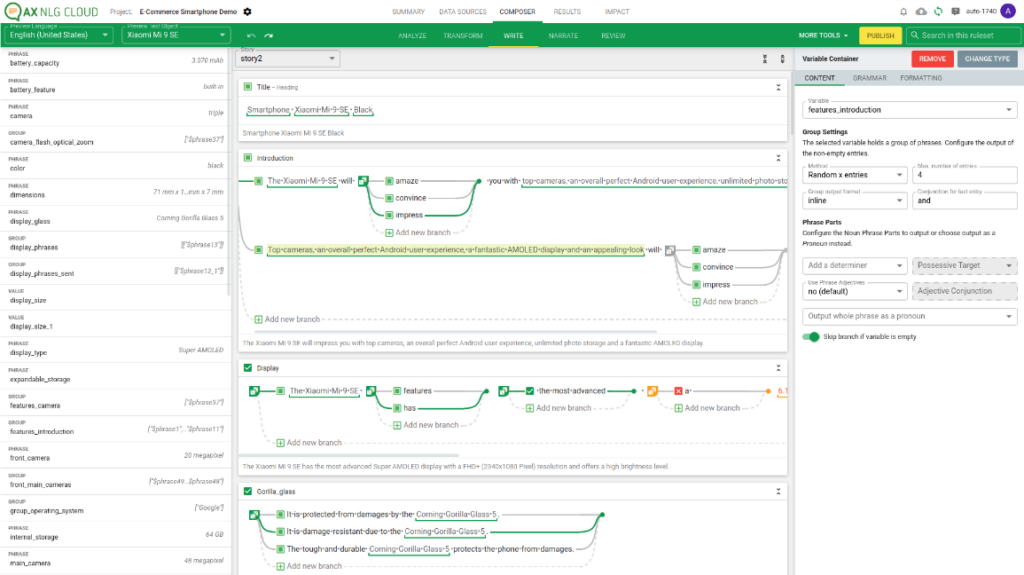
Task: Add new branch at bottom of Introduction
Action: [x=287, y=320]
